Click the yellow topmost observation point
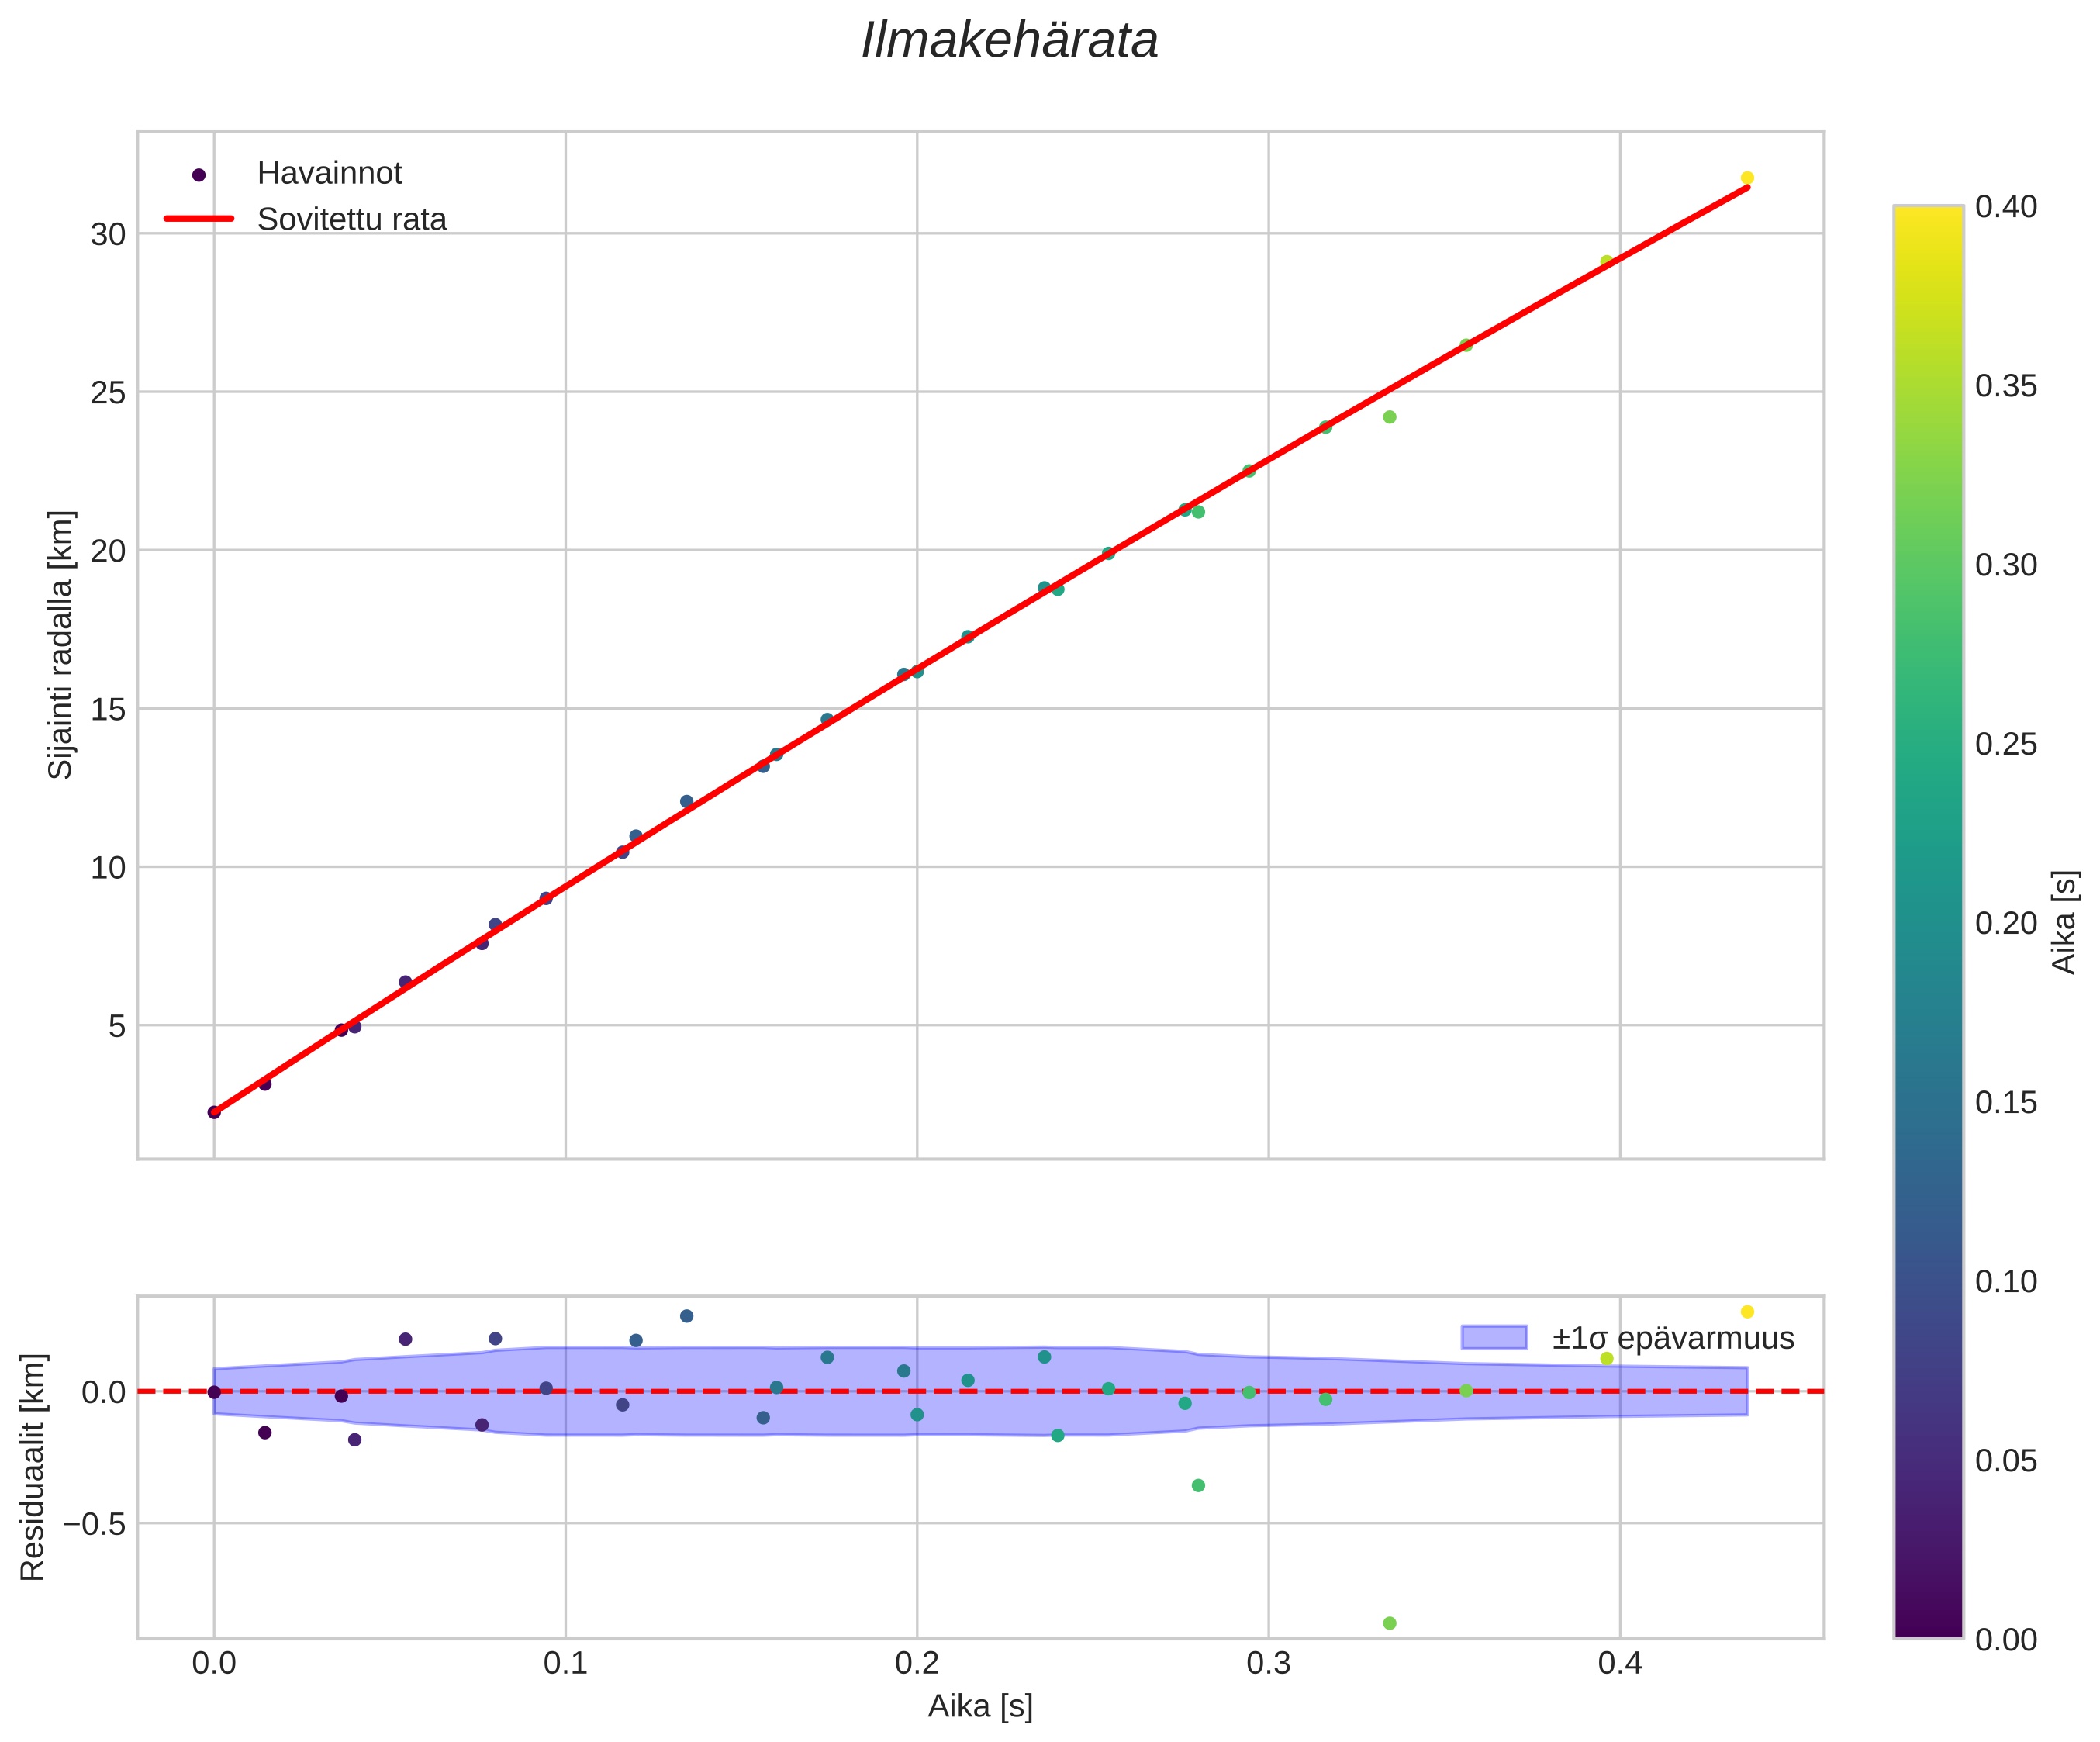This screenshot has height=1742, width=2100. (x=1747, y=178)
